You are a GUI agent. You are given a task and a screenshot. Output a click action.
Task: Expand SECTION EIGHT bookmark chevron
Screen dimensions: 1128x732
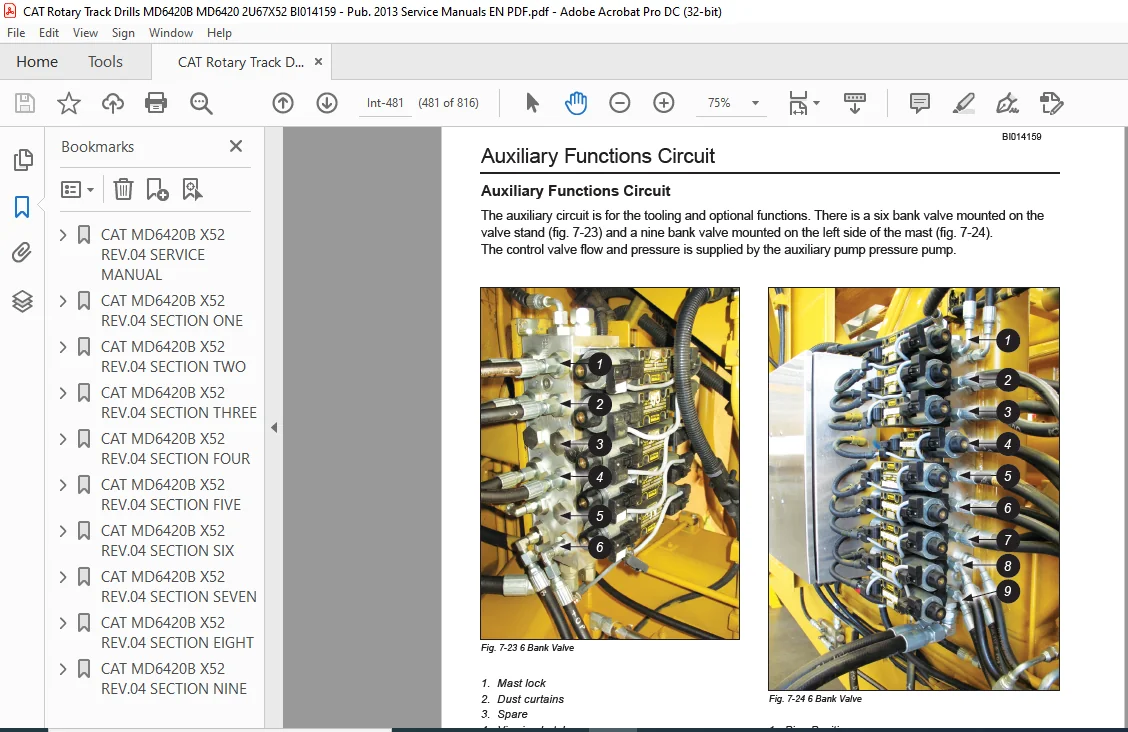click(x=63, y=623)
